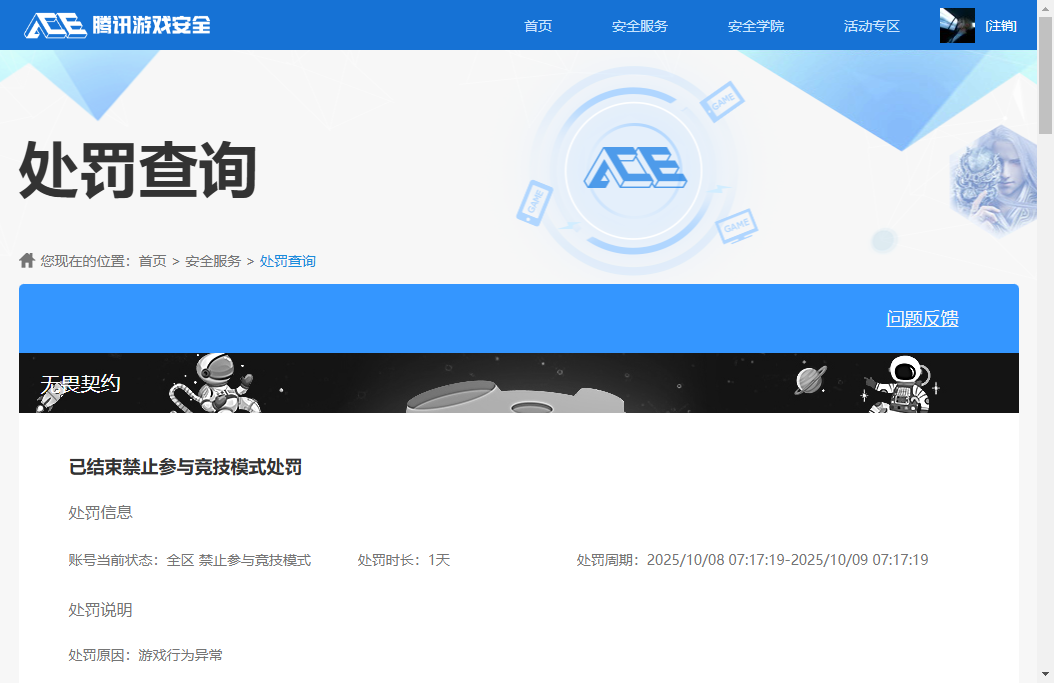Open the 首页 navigation item

click(x=538, y=25)
